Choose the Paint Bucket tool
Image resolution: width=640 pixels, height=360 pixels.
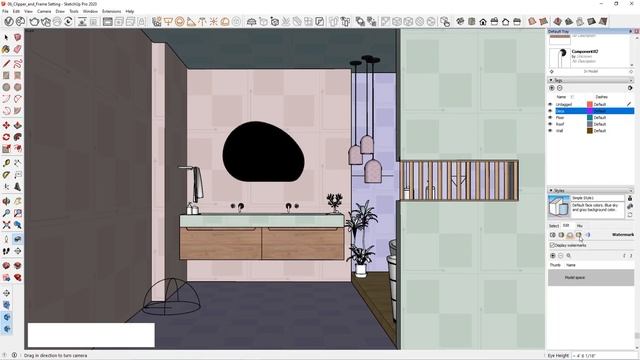tap(6, 49)
